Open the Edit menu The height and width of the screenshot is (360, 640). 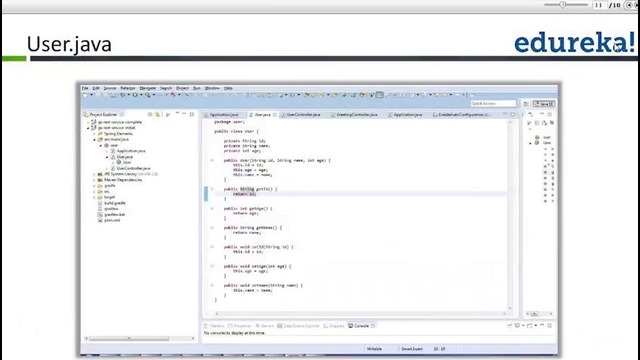(x=96, y=88)
